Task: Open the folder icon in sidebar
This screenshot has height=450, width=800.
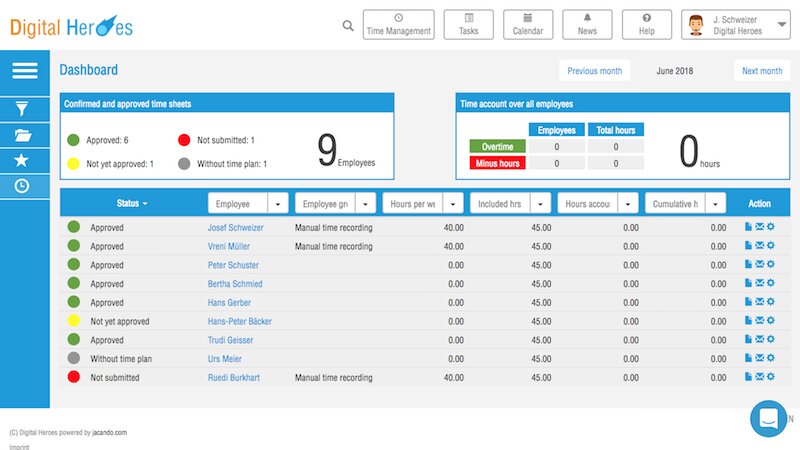Action: [x=24, y=135]
